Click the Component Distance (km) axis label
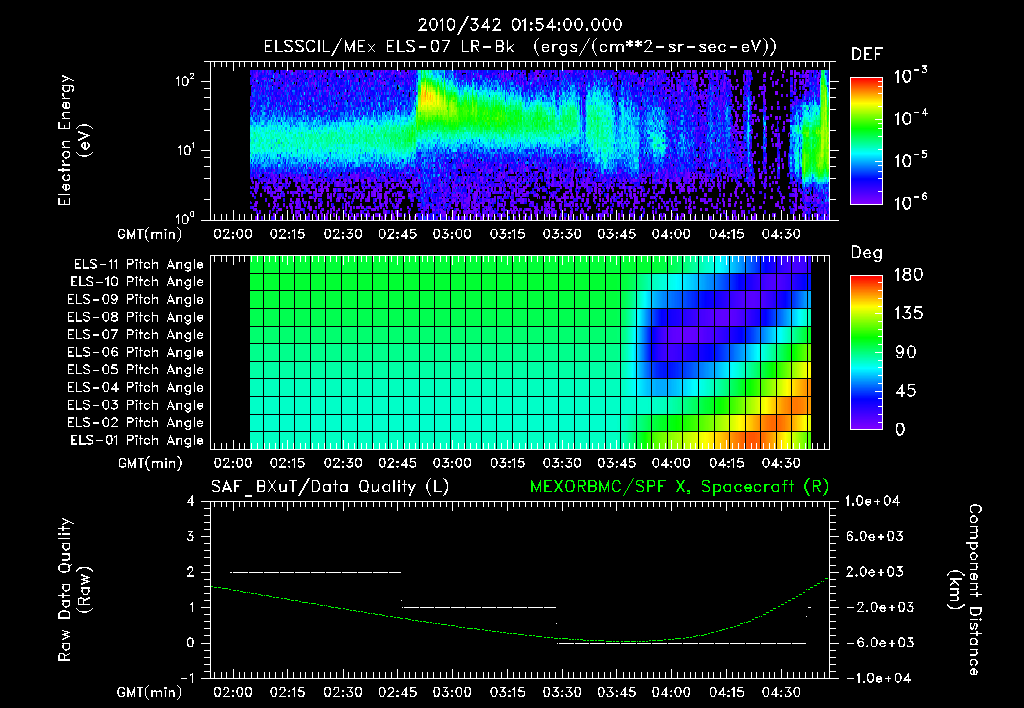The image size is (1024, 708). click(x=965, y=590)
